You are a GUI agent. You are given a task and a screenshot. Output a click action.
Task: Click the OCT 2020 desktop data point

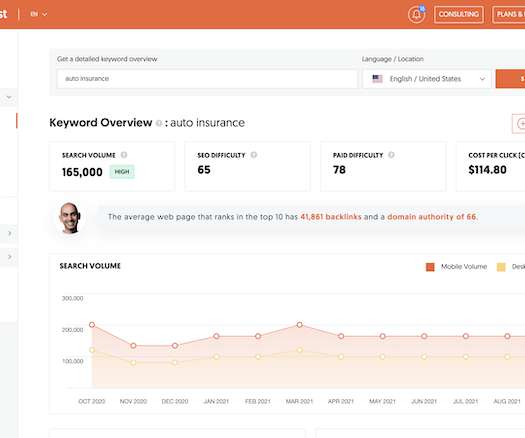pos(92,350)
